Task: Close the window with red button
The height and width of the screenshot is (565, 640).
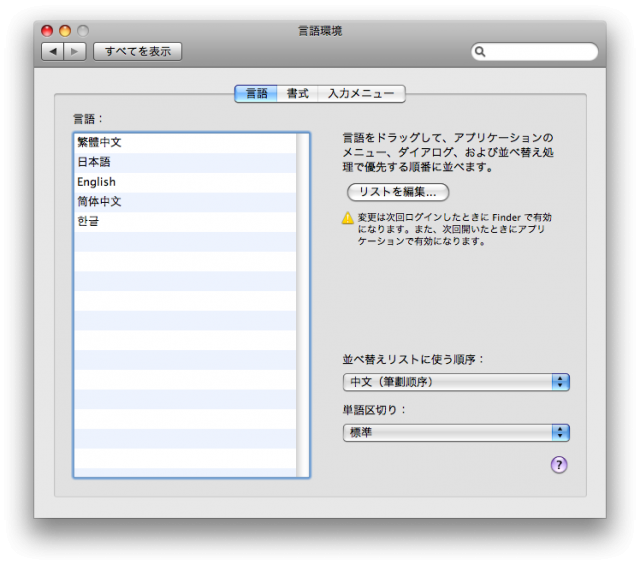Action: point(47,31)
